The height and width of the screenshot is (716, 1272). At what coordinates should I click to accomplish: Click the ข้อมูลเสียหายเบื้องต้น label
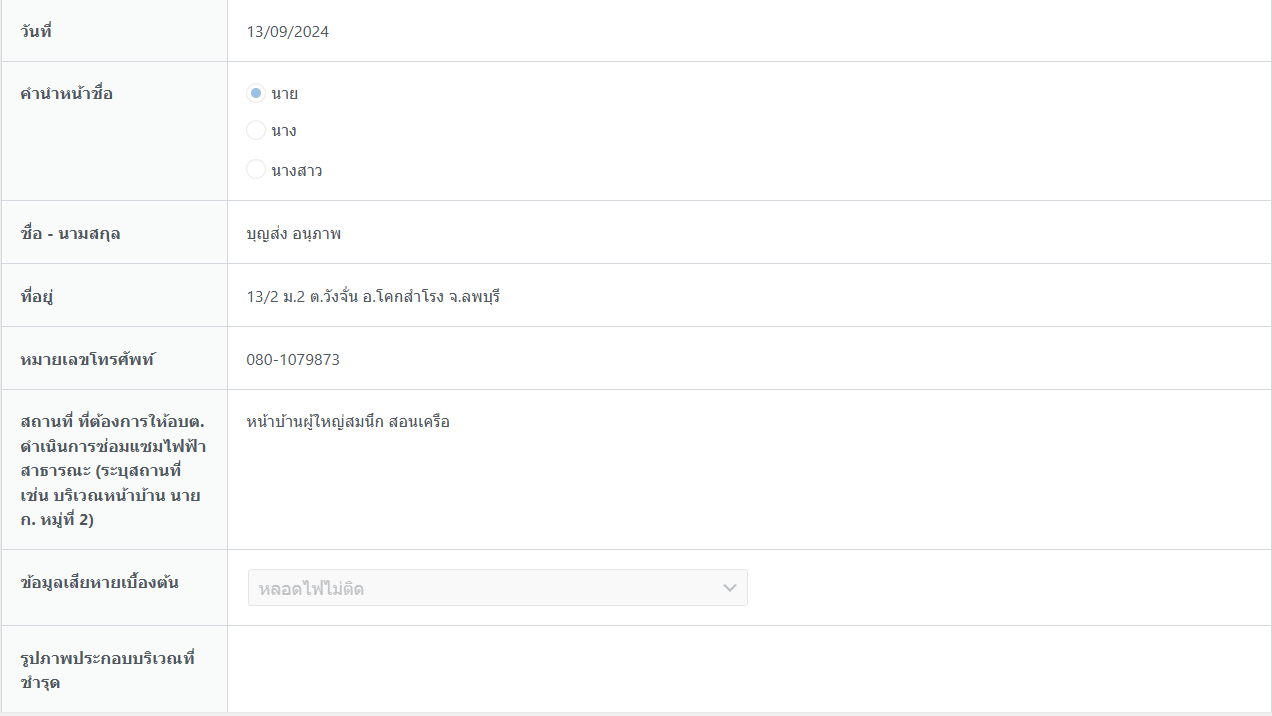pos(99,582)
